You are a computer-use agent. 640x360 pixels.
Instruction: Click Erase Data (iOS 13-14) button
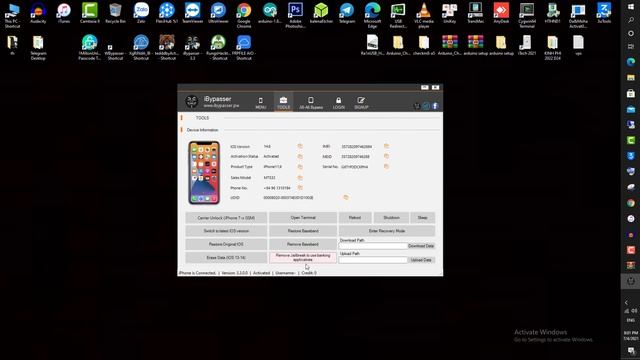226,258
